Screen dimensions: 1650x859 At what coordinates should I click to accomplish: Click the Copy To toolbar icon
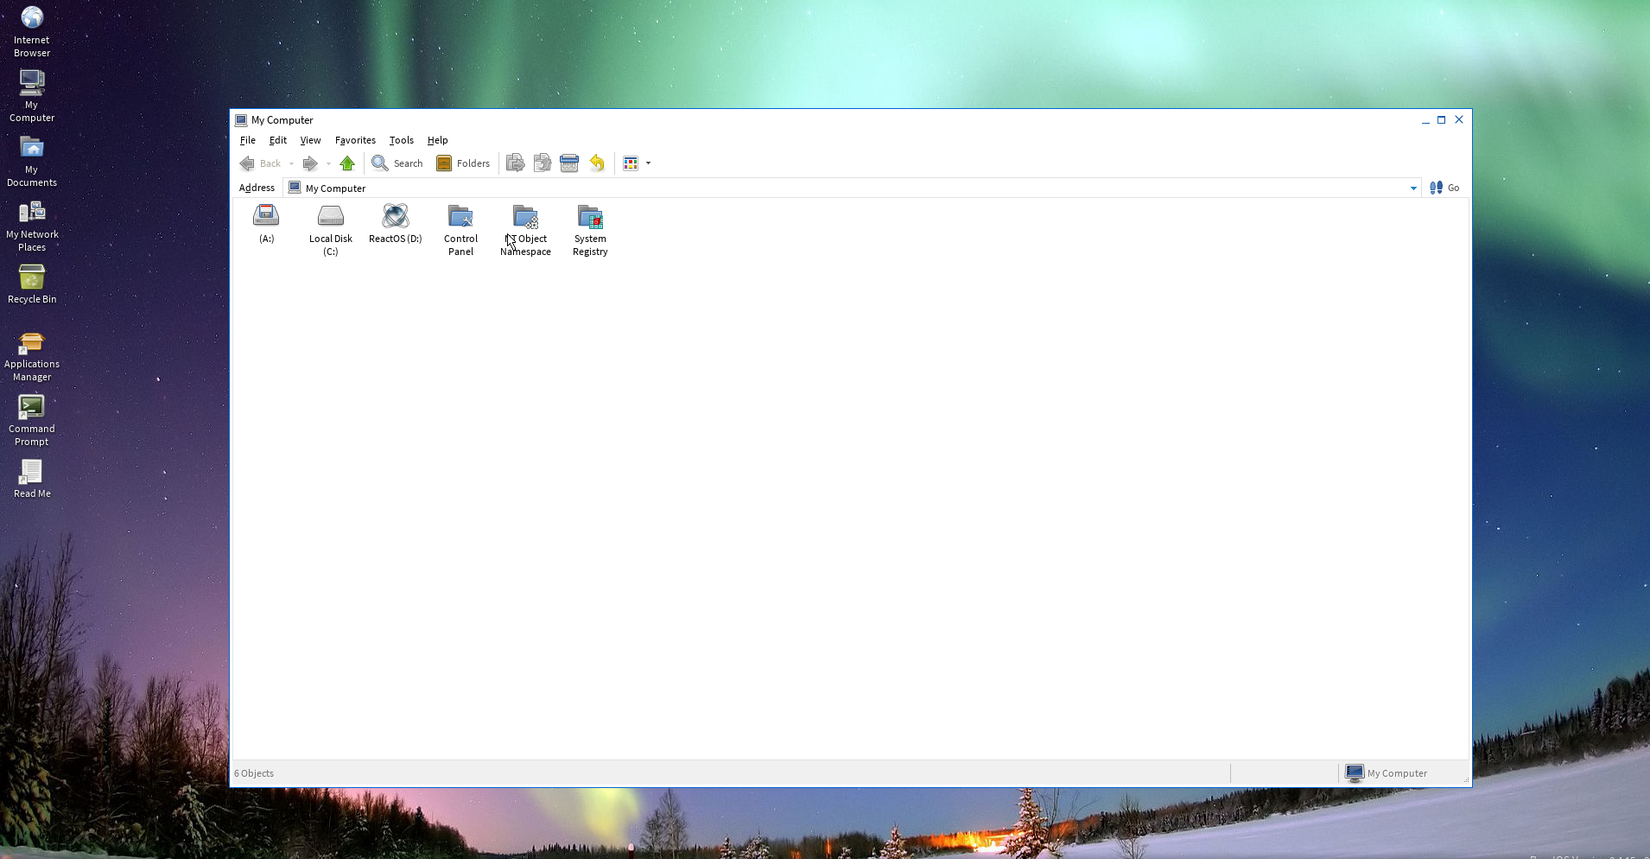coord(542,163)
